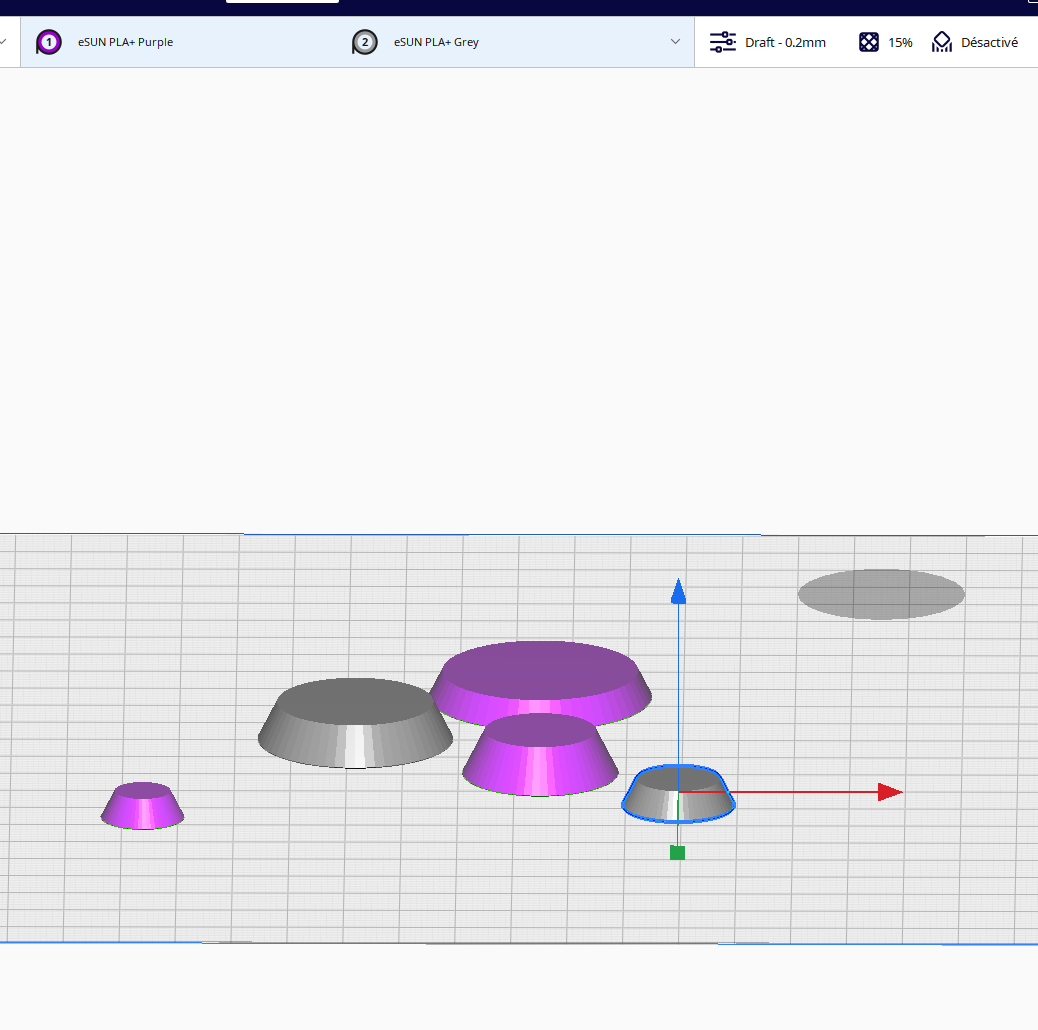Select the small purple cone model
The image size is (1038, 1030).
click(142, 806)
